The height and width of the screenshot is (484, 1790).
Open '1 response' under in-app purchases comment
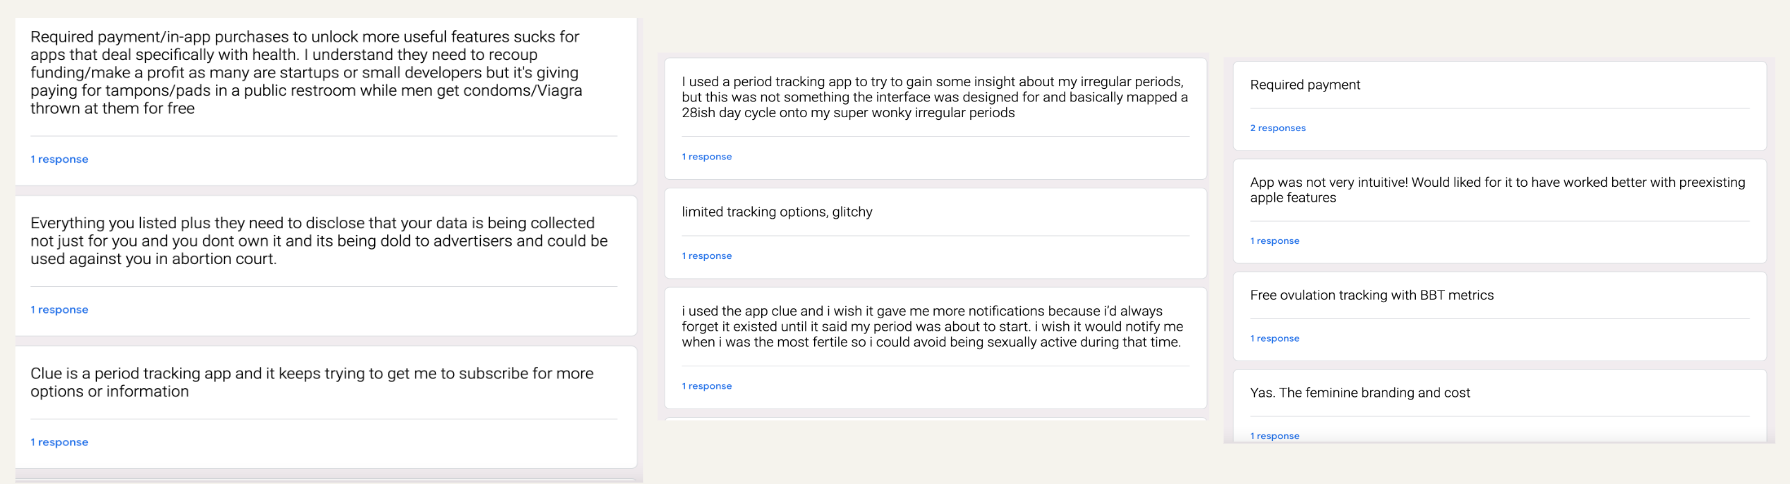tap(59, 159)
